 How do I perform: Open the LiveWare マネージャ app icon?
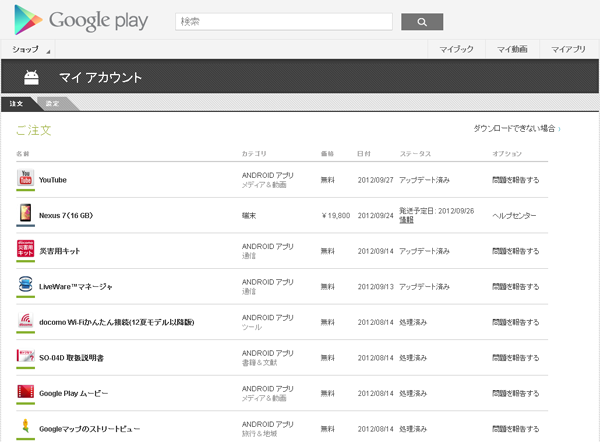pos(26,284)
